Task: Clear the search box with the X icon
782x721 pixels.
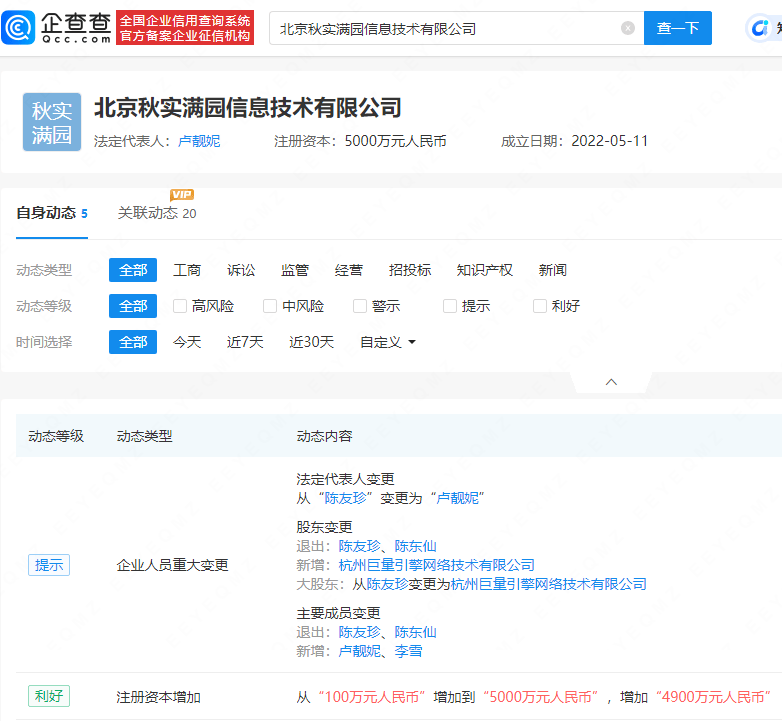Action: coord(628,28)
